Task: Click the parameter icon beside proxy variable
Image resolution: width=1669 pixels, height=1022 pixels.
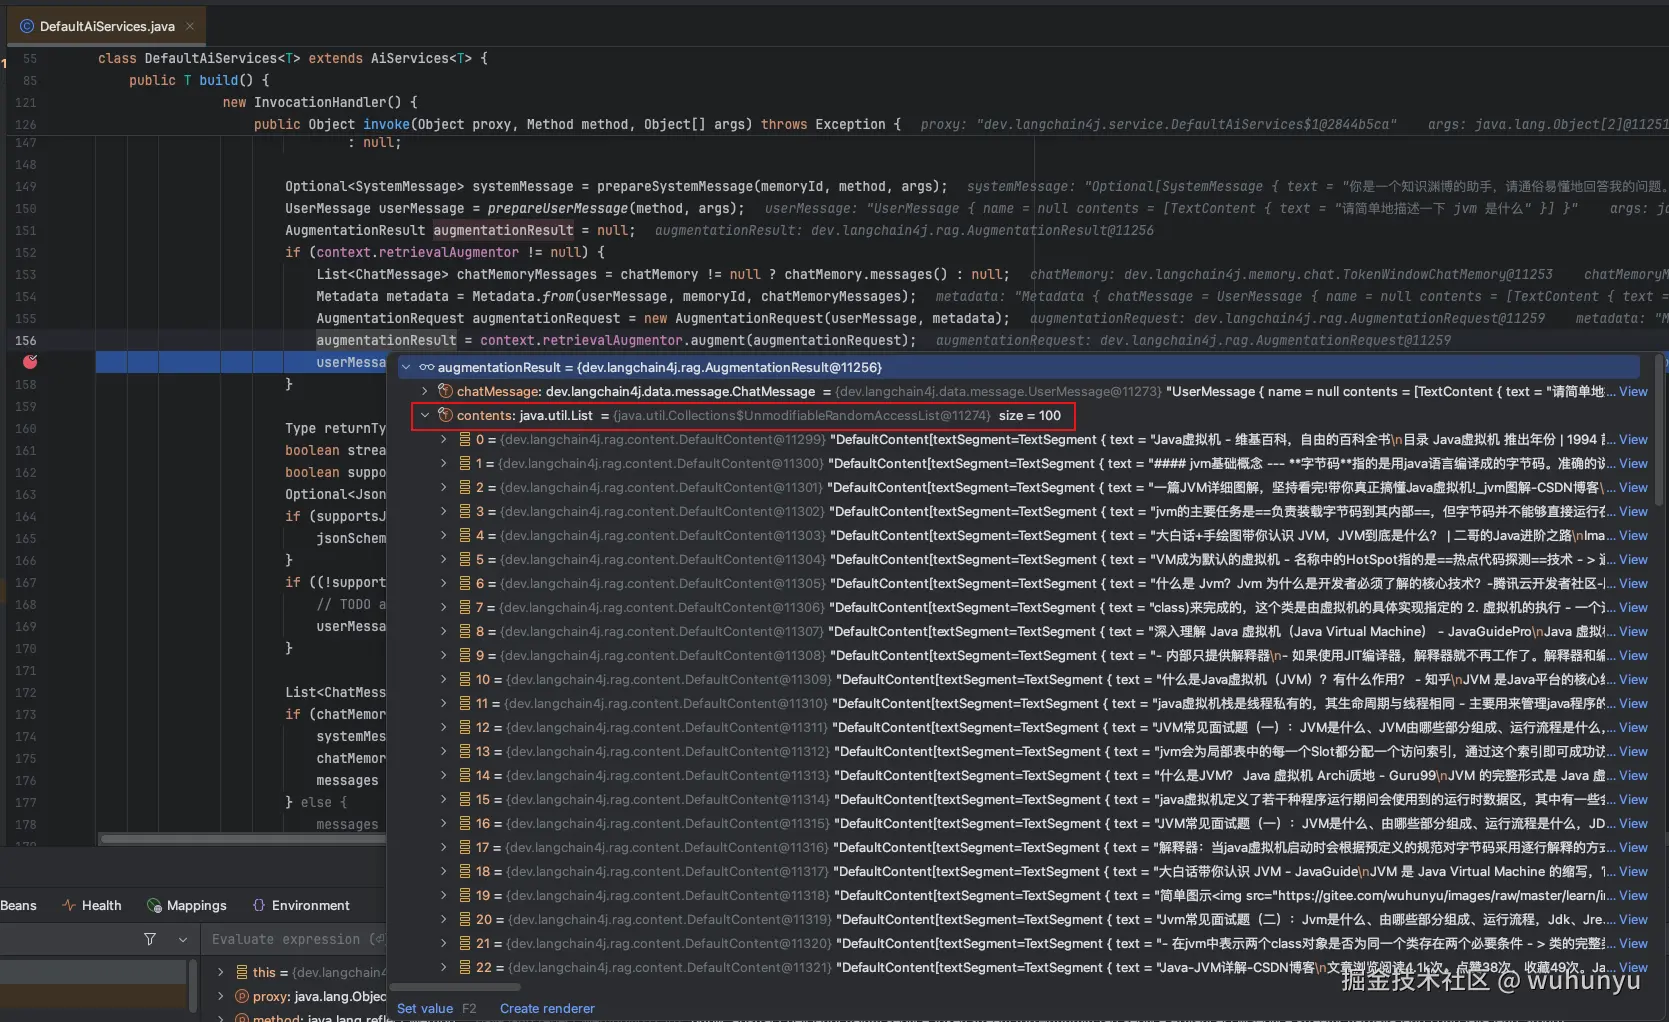Action: (241, 996)
